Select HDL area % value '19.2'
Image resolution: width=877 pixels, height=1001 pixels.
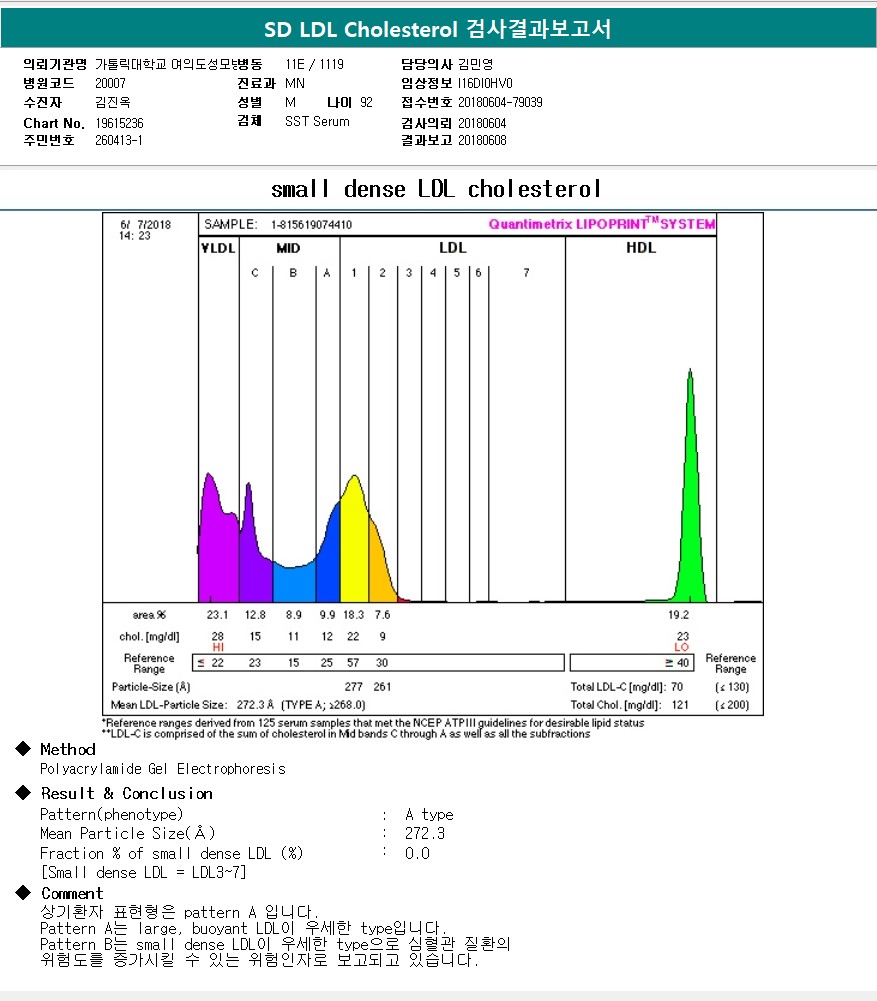coord(678,615)
